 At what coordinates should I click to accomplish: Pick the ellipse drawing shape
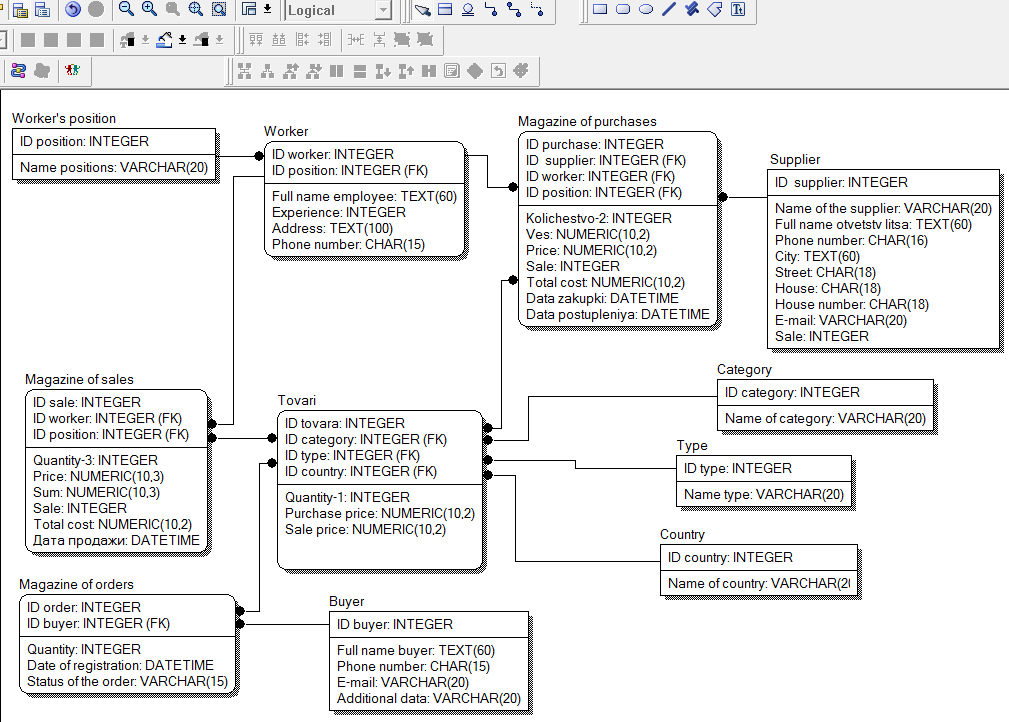tap(646, 10)
